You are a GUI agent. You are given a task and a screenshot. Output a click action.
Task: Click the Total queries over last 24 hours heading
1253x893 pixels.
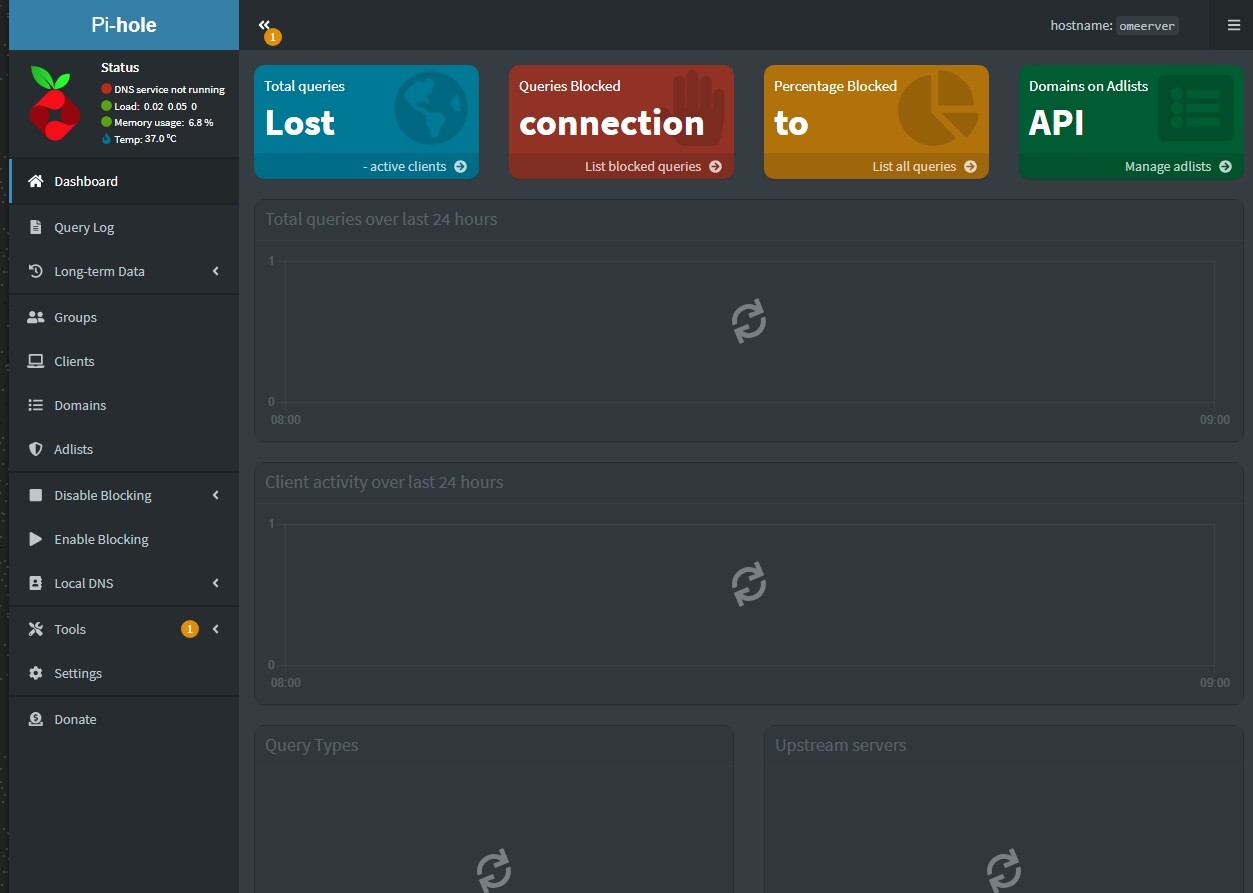click(x=381, y=219)
